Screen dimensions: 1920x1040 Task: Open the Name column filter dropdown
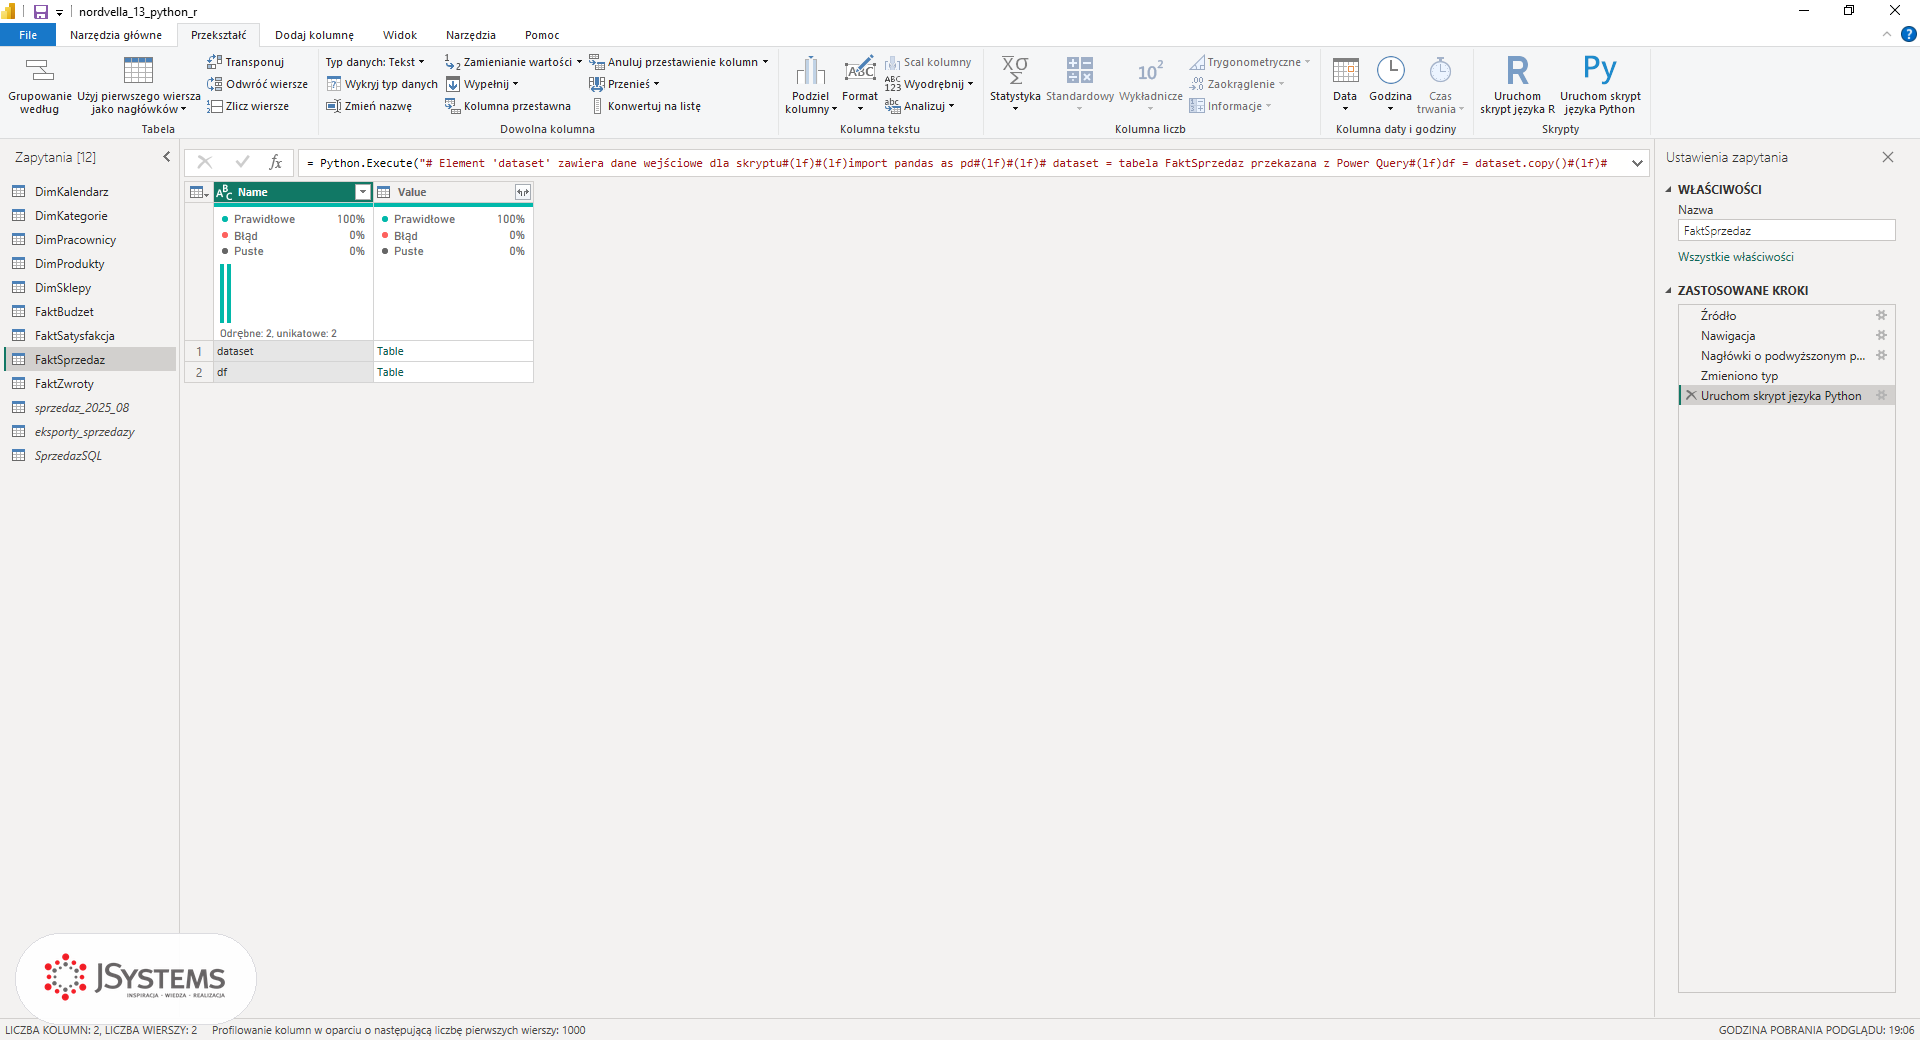click(x=363, y=192)
